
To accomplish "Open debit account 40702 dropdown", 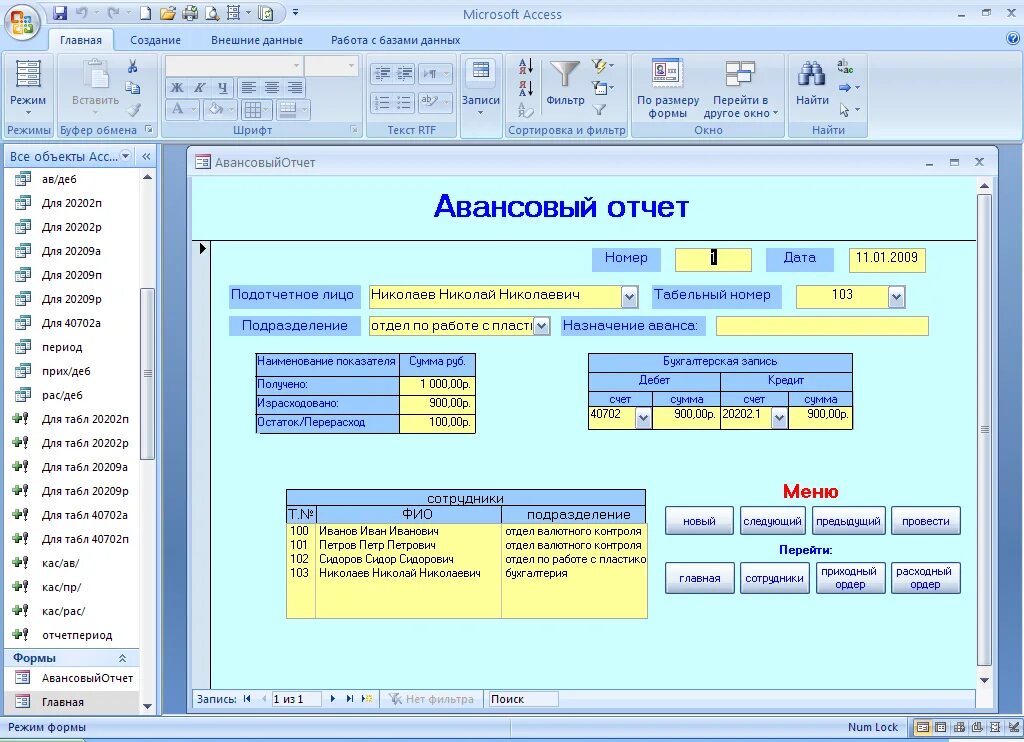I will pyautogui.click(x=643, y=418).
